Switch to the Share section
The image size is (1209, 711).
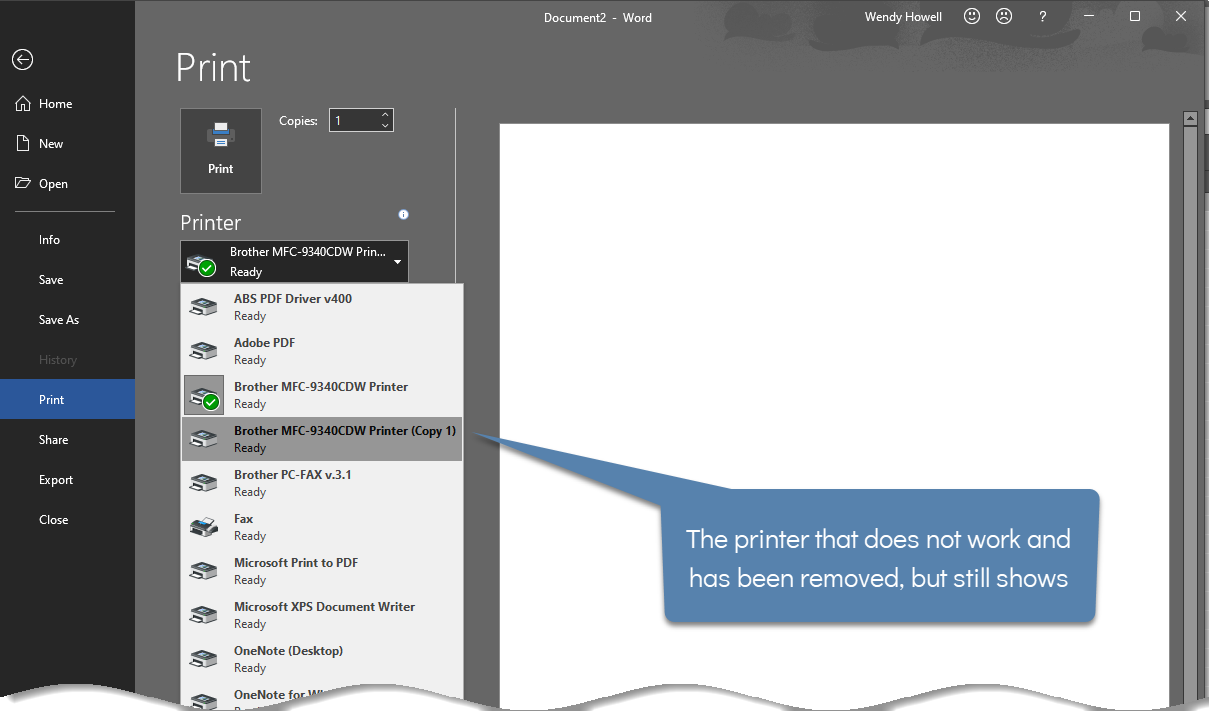(x=52, y=439)
